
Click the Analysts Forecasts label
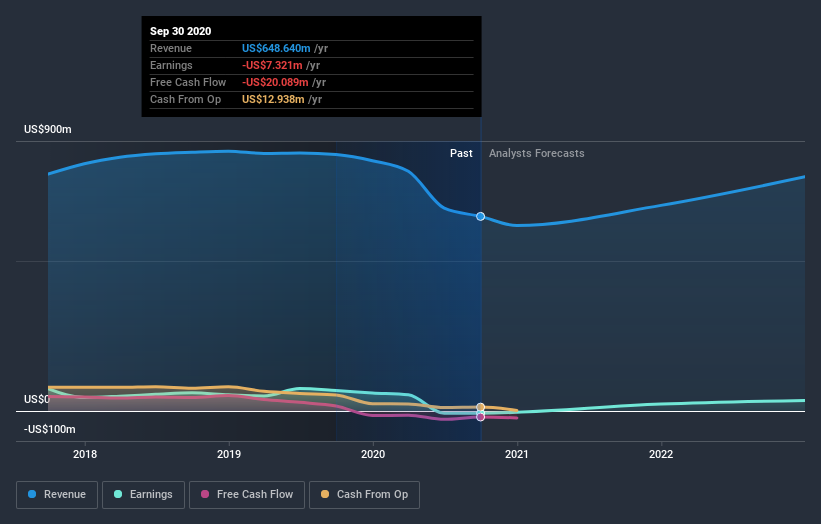[537, 153]
